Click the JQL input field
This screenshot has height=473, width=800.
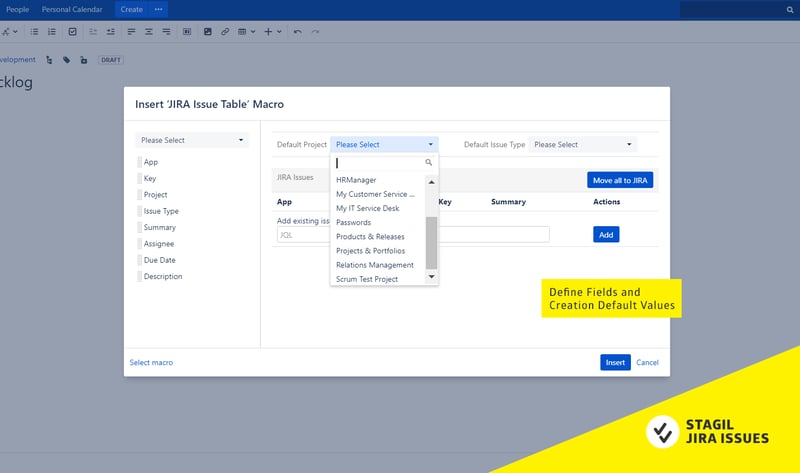click(x=413, y=235)
